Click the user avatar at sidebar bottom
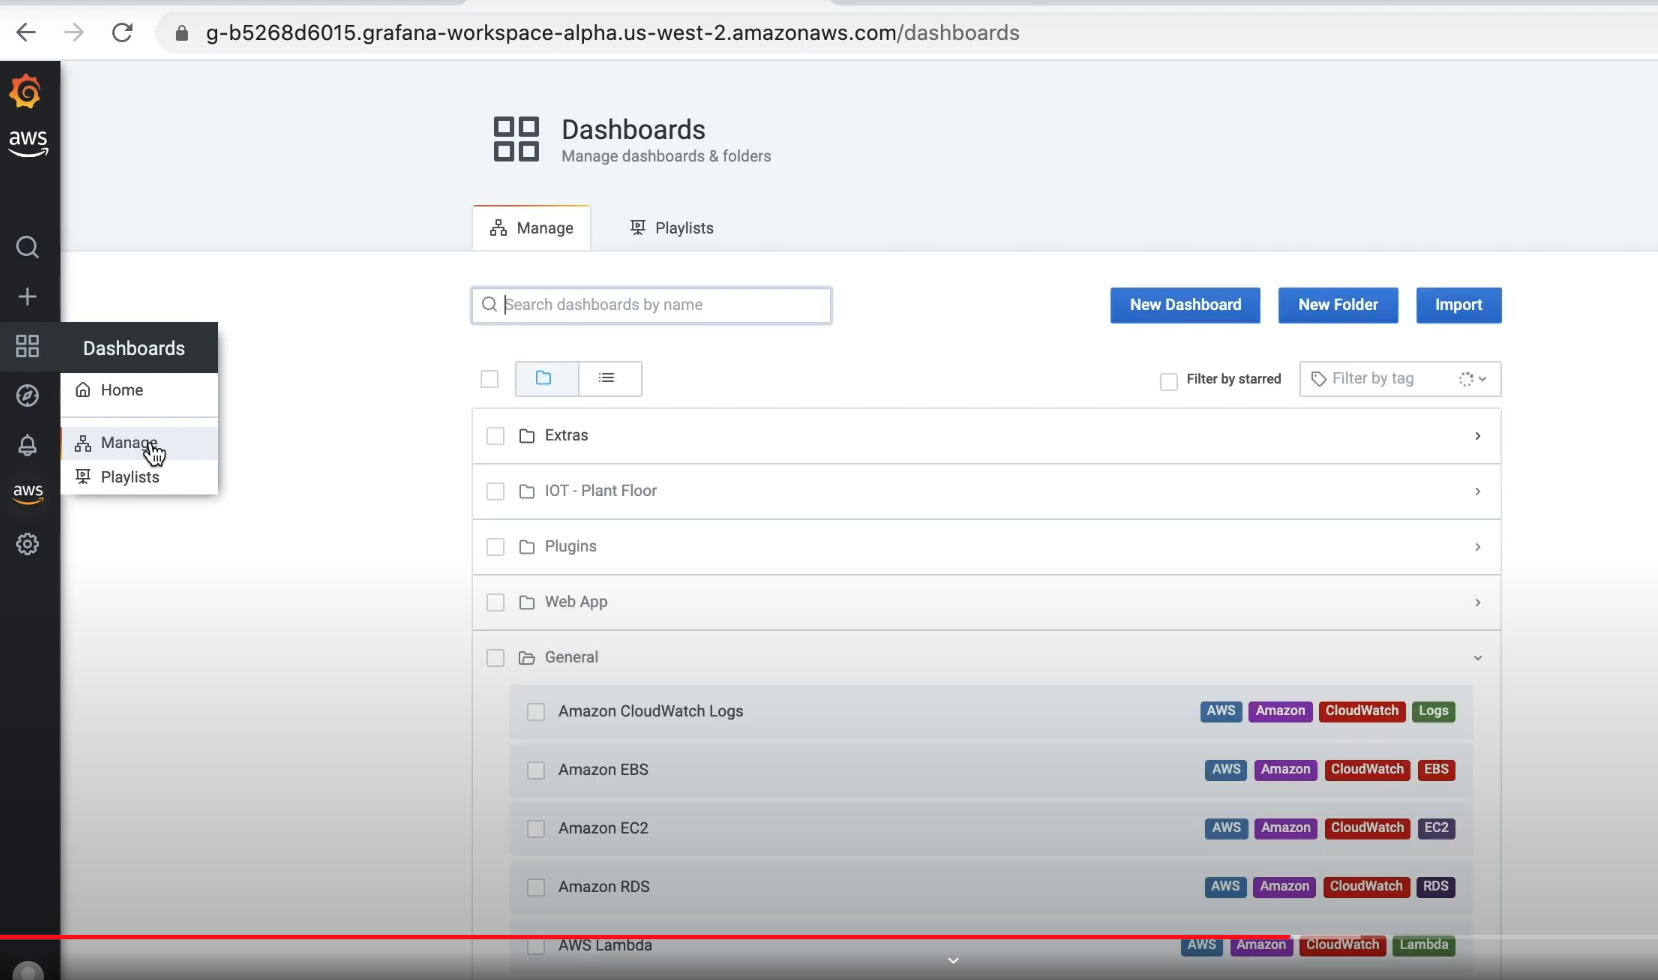 point(28,971)
